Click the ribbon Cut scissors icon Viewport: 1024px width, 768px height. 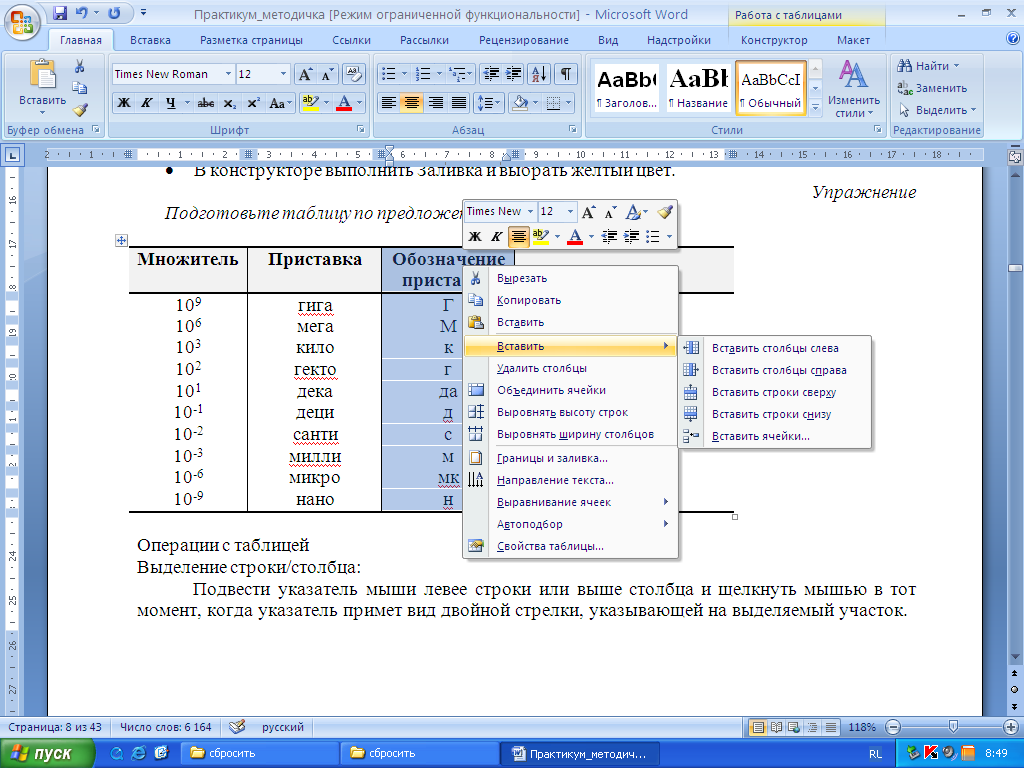pos(80,66)
